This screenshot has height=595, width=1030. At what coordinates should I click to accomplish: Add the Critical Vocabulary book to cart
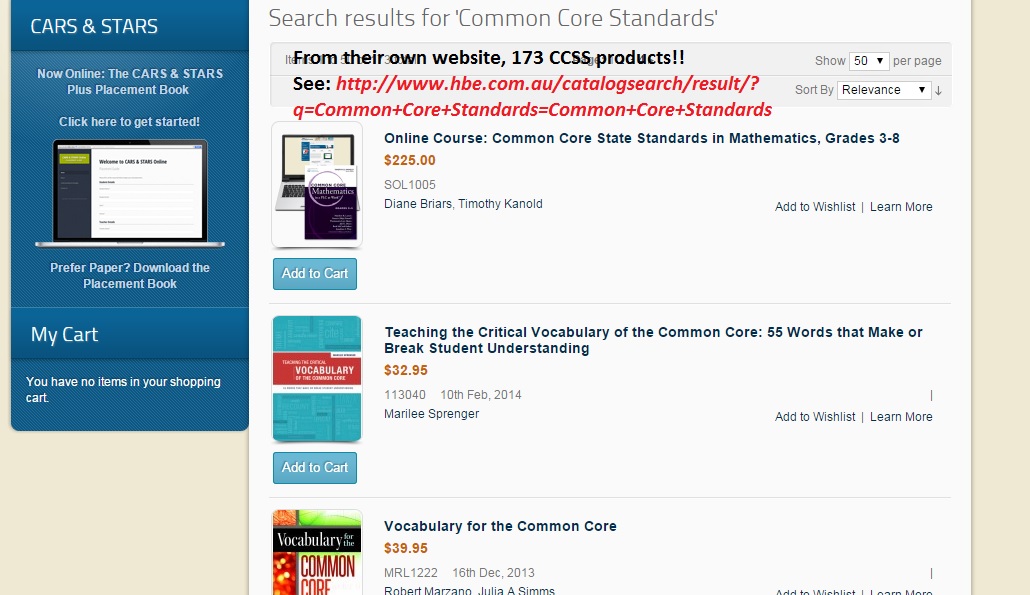tap(315, 468)
